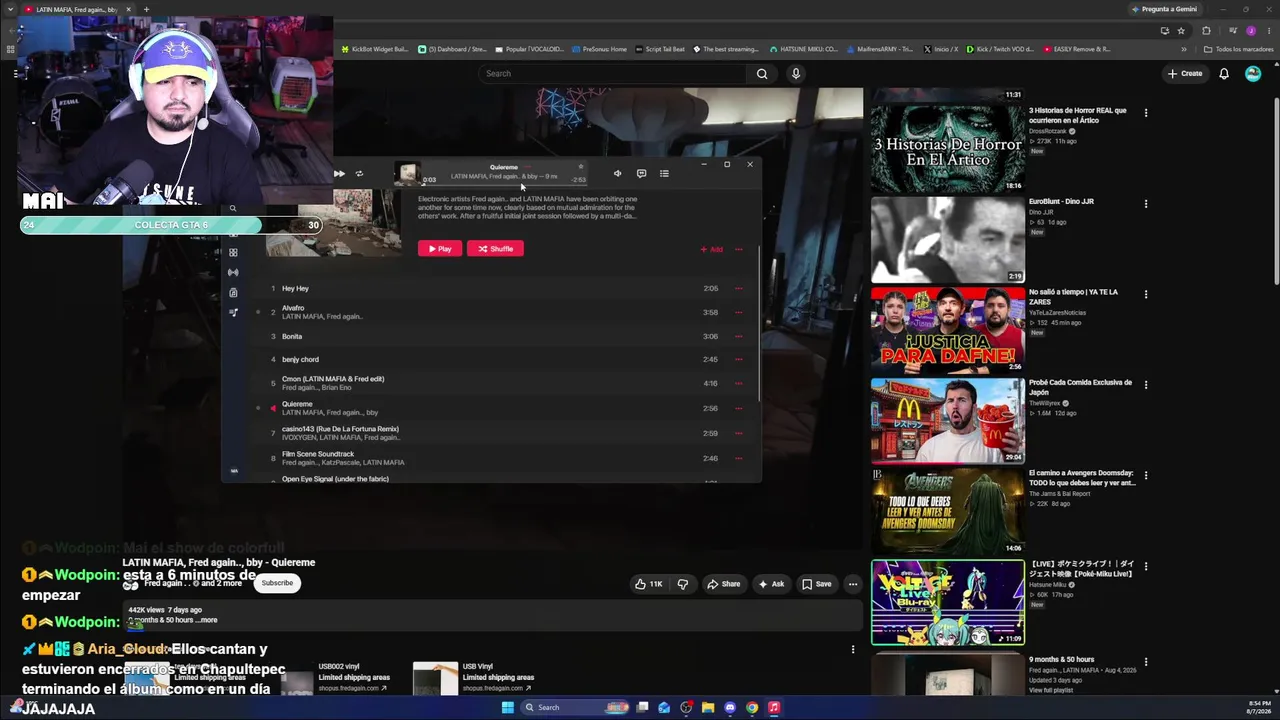Click the Ask button under the video
Screen dimensions: 1280x720
coord(771,584)
